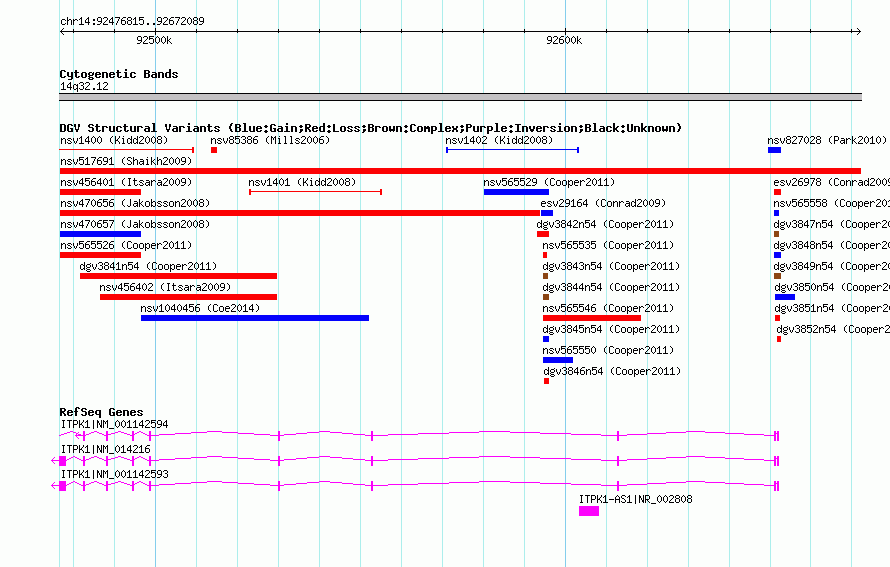
Task: Click the dgv3841n54 (Cooper2011) red bar
Action: tap(178, 276)
